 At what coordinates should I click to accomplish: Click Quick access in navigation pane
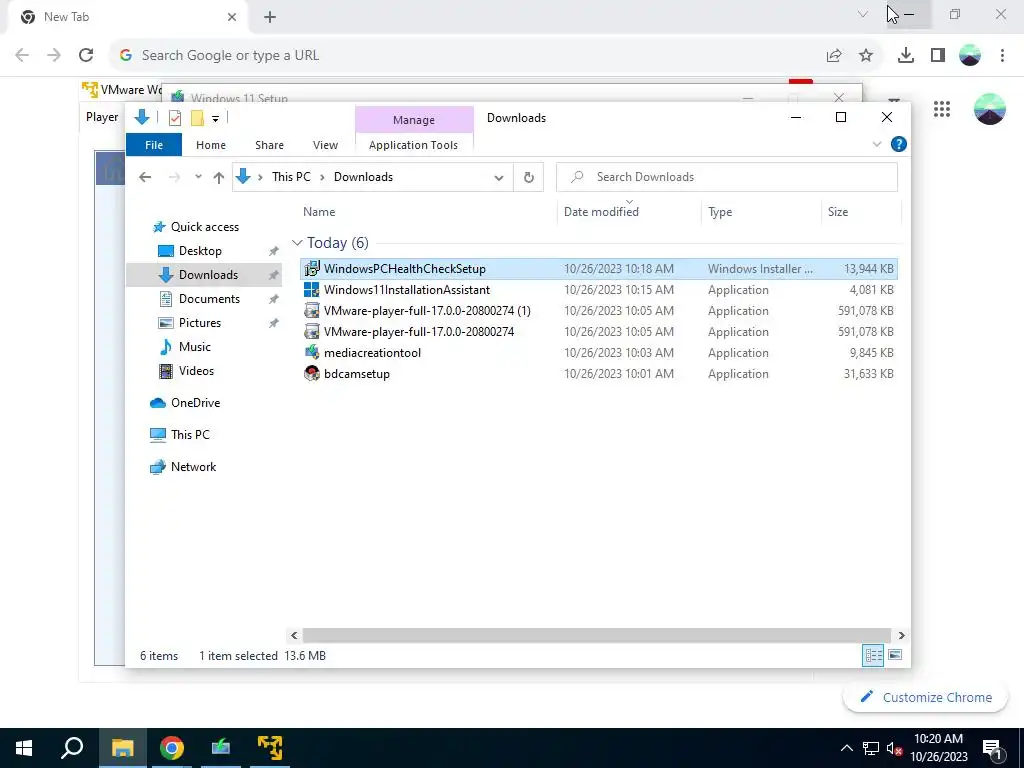204,227
